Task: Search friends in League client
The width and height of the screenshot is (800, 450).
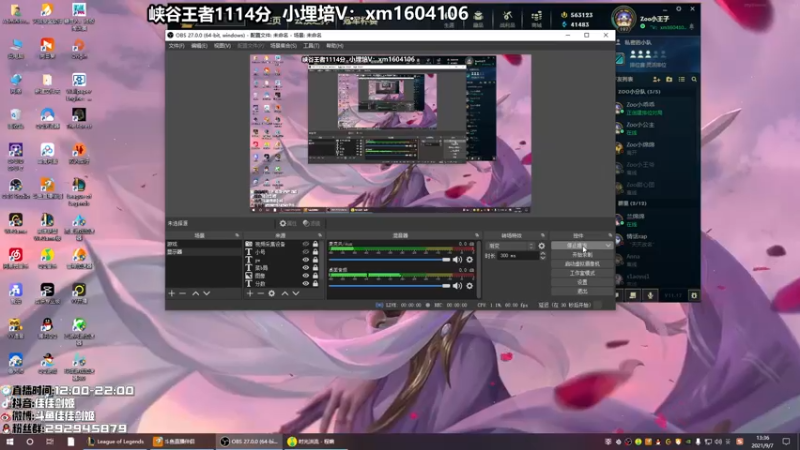Action: click(x=694, y=80)
